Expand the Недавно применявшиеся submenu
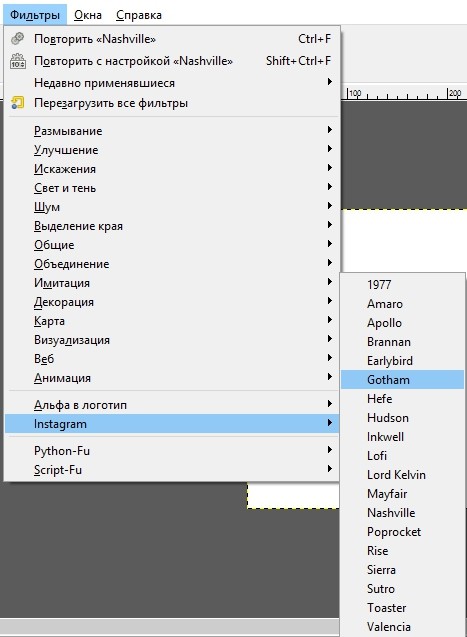The width and height of the screenshot is (467, 637). click(x=172, y=83)
